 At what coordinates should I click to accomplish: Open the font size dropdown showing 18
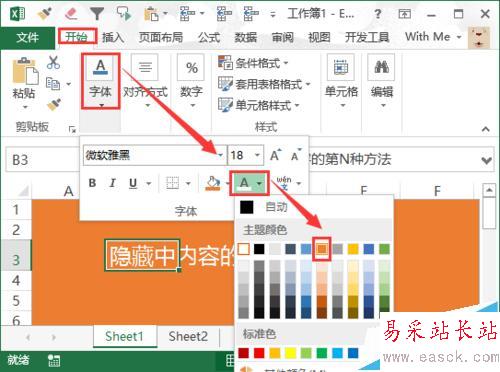(257, 155)
